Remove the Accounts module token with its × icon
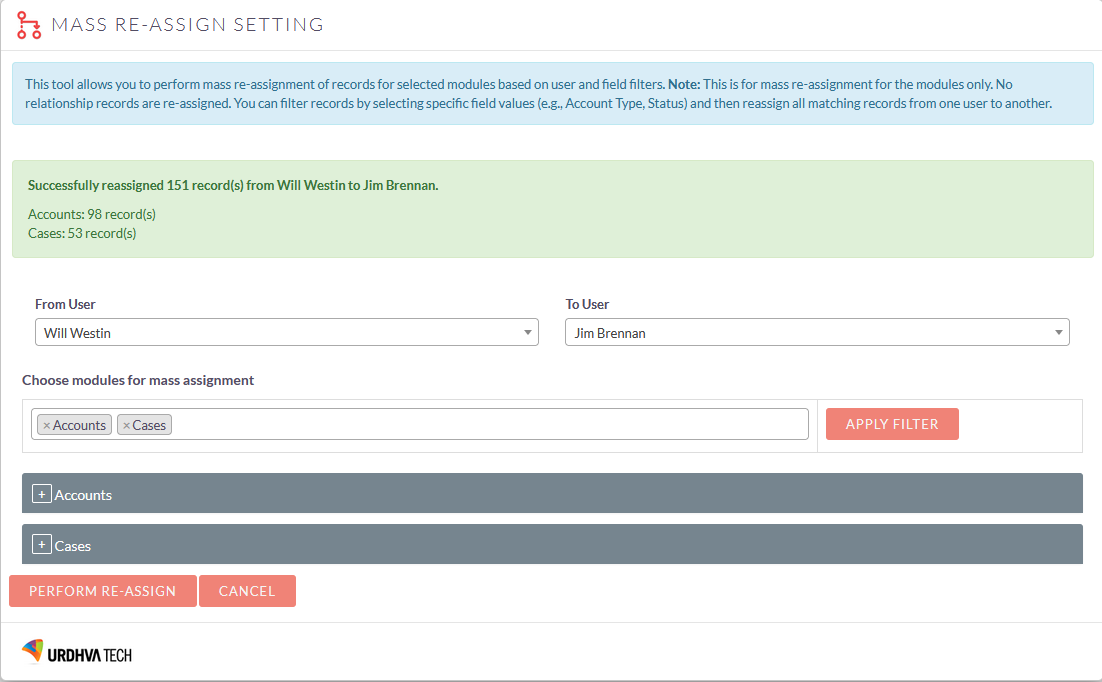Image resolution: width=1102 pixels, height=682 pixels. point(46,424)
